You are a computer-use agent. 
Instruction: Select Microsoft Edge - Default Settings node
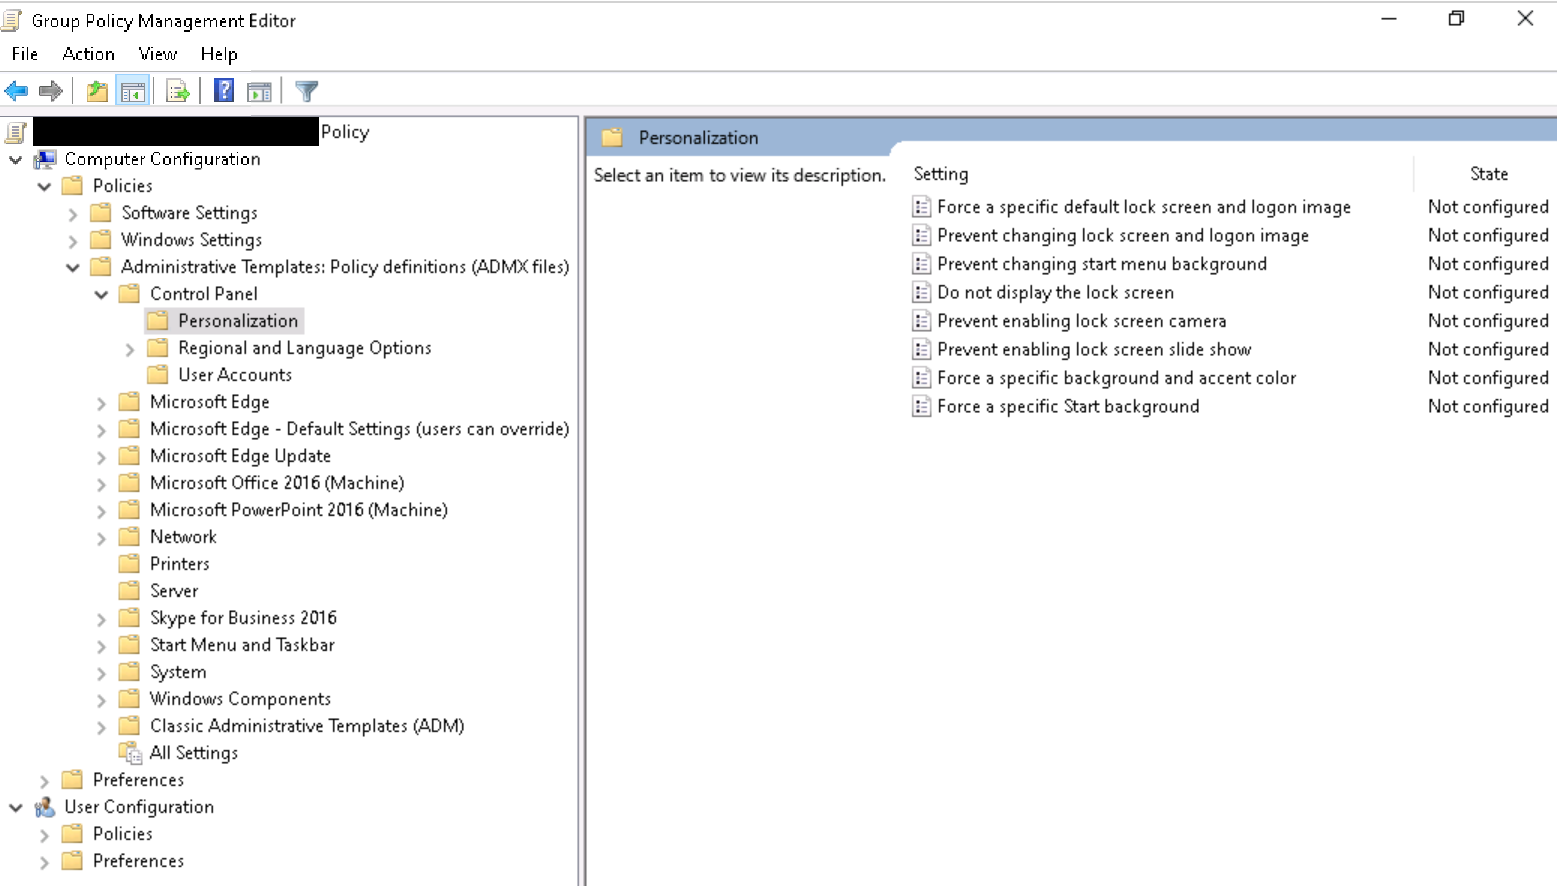[x=359, y=429]
